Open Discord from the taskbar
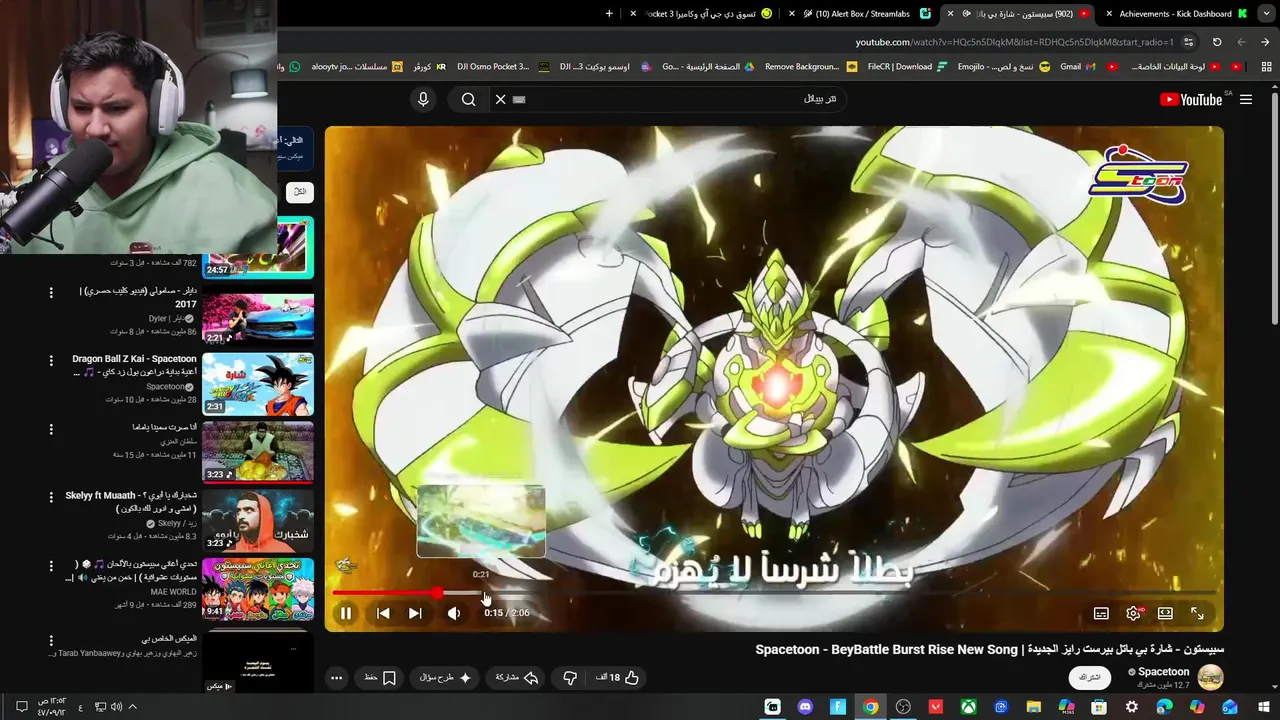This screenshot has height=720, width=1280. pyautogui.click(x=806, y=707)
